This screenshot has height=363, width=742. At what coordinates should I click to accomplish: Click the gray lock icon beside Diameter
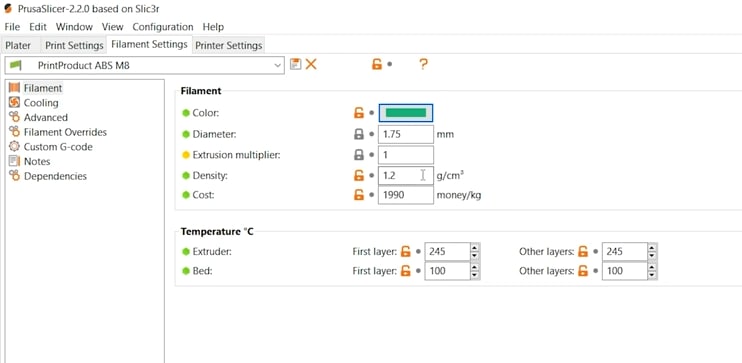point(359,134)
